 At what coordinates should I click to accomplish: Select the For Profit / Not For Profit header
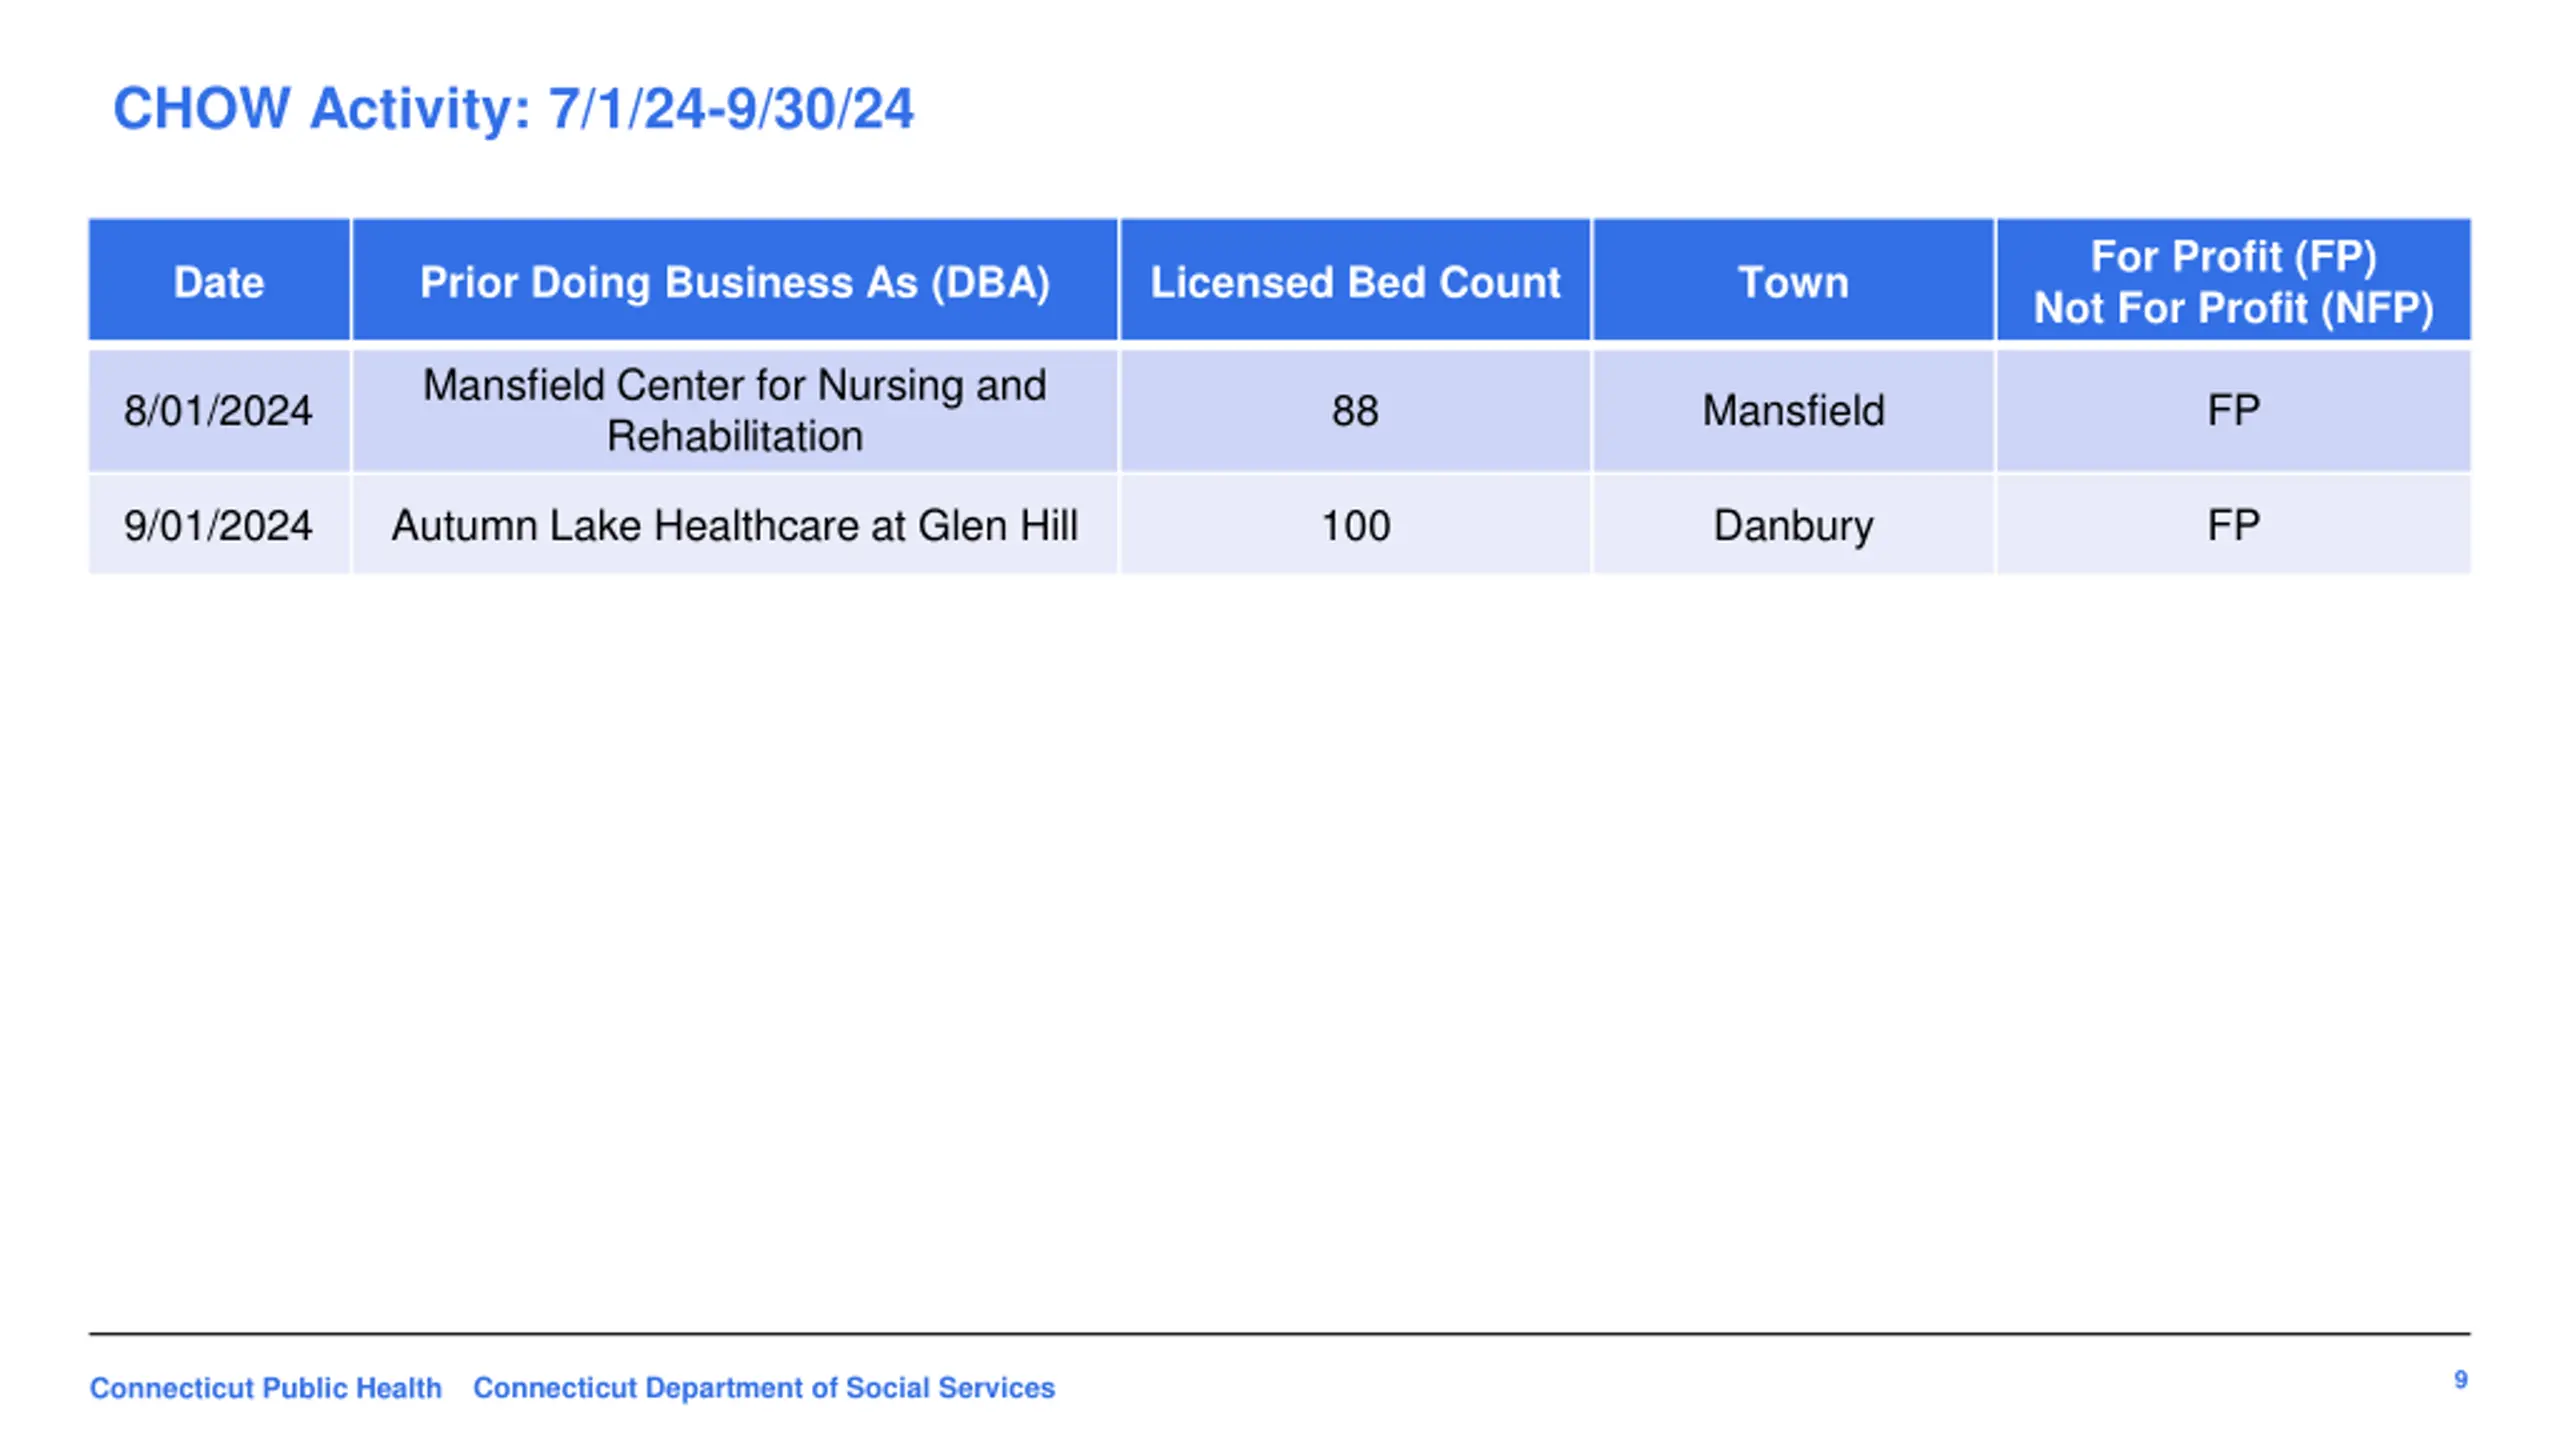(2233, 280)
